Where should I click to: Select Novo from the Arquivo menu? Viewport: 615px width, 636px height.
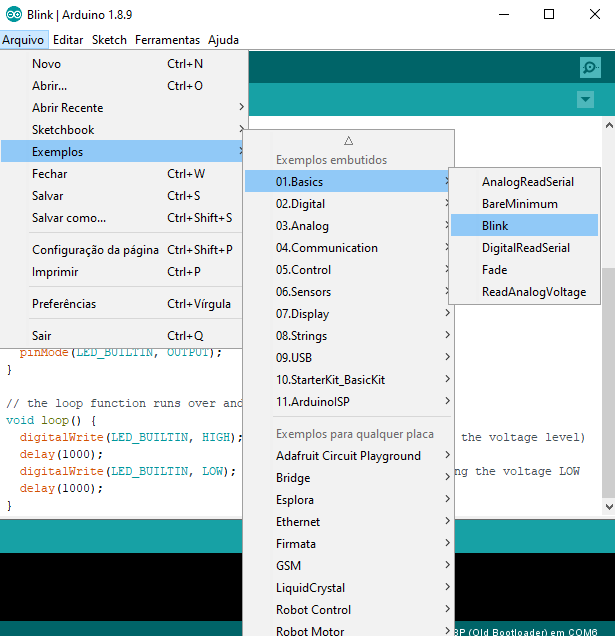click(x=122, y=64)
